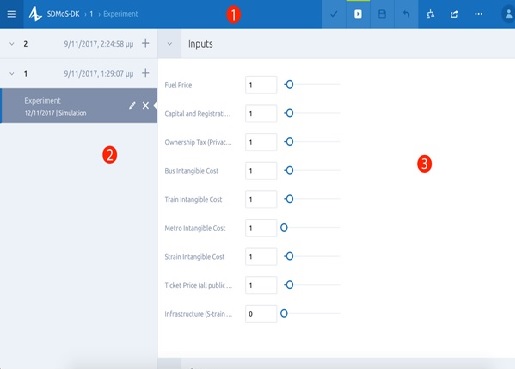Edit the Experiment with pencil icon
Viewport: 515px width, 369px height.
[132, 106]
